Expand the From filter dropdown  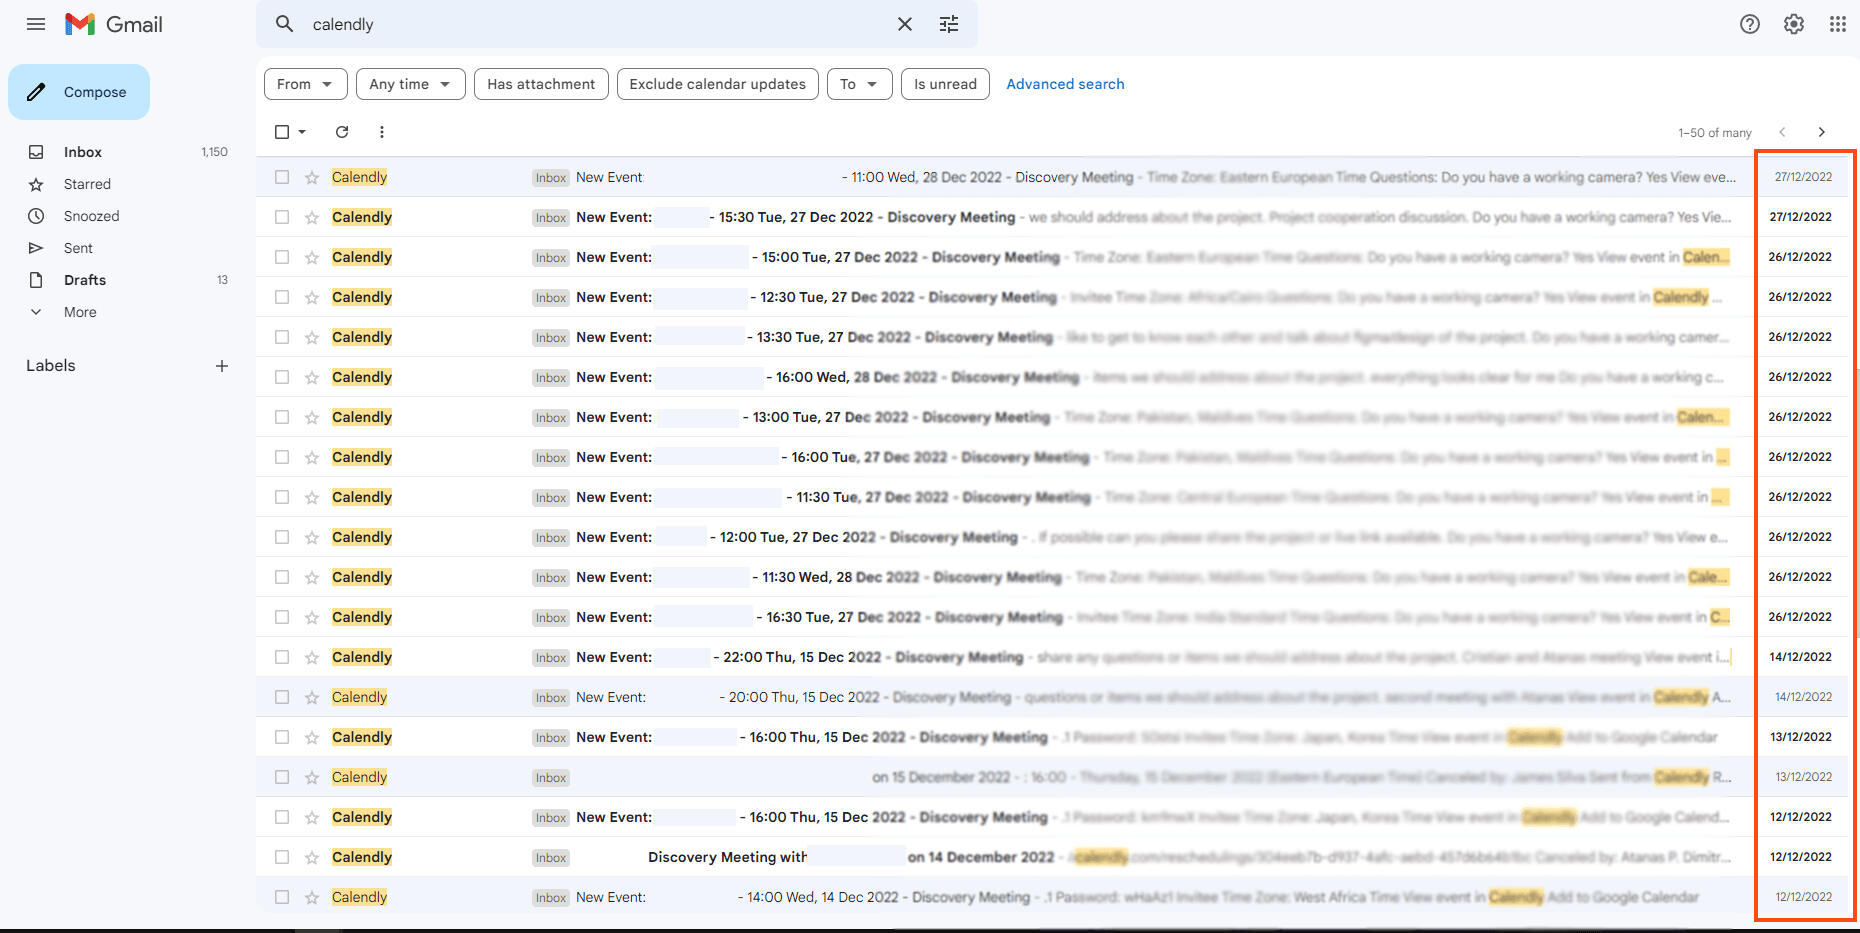[x=305, y=84]
